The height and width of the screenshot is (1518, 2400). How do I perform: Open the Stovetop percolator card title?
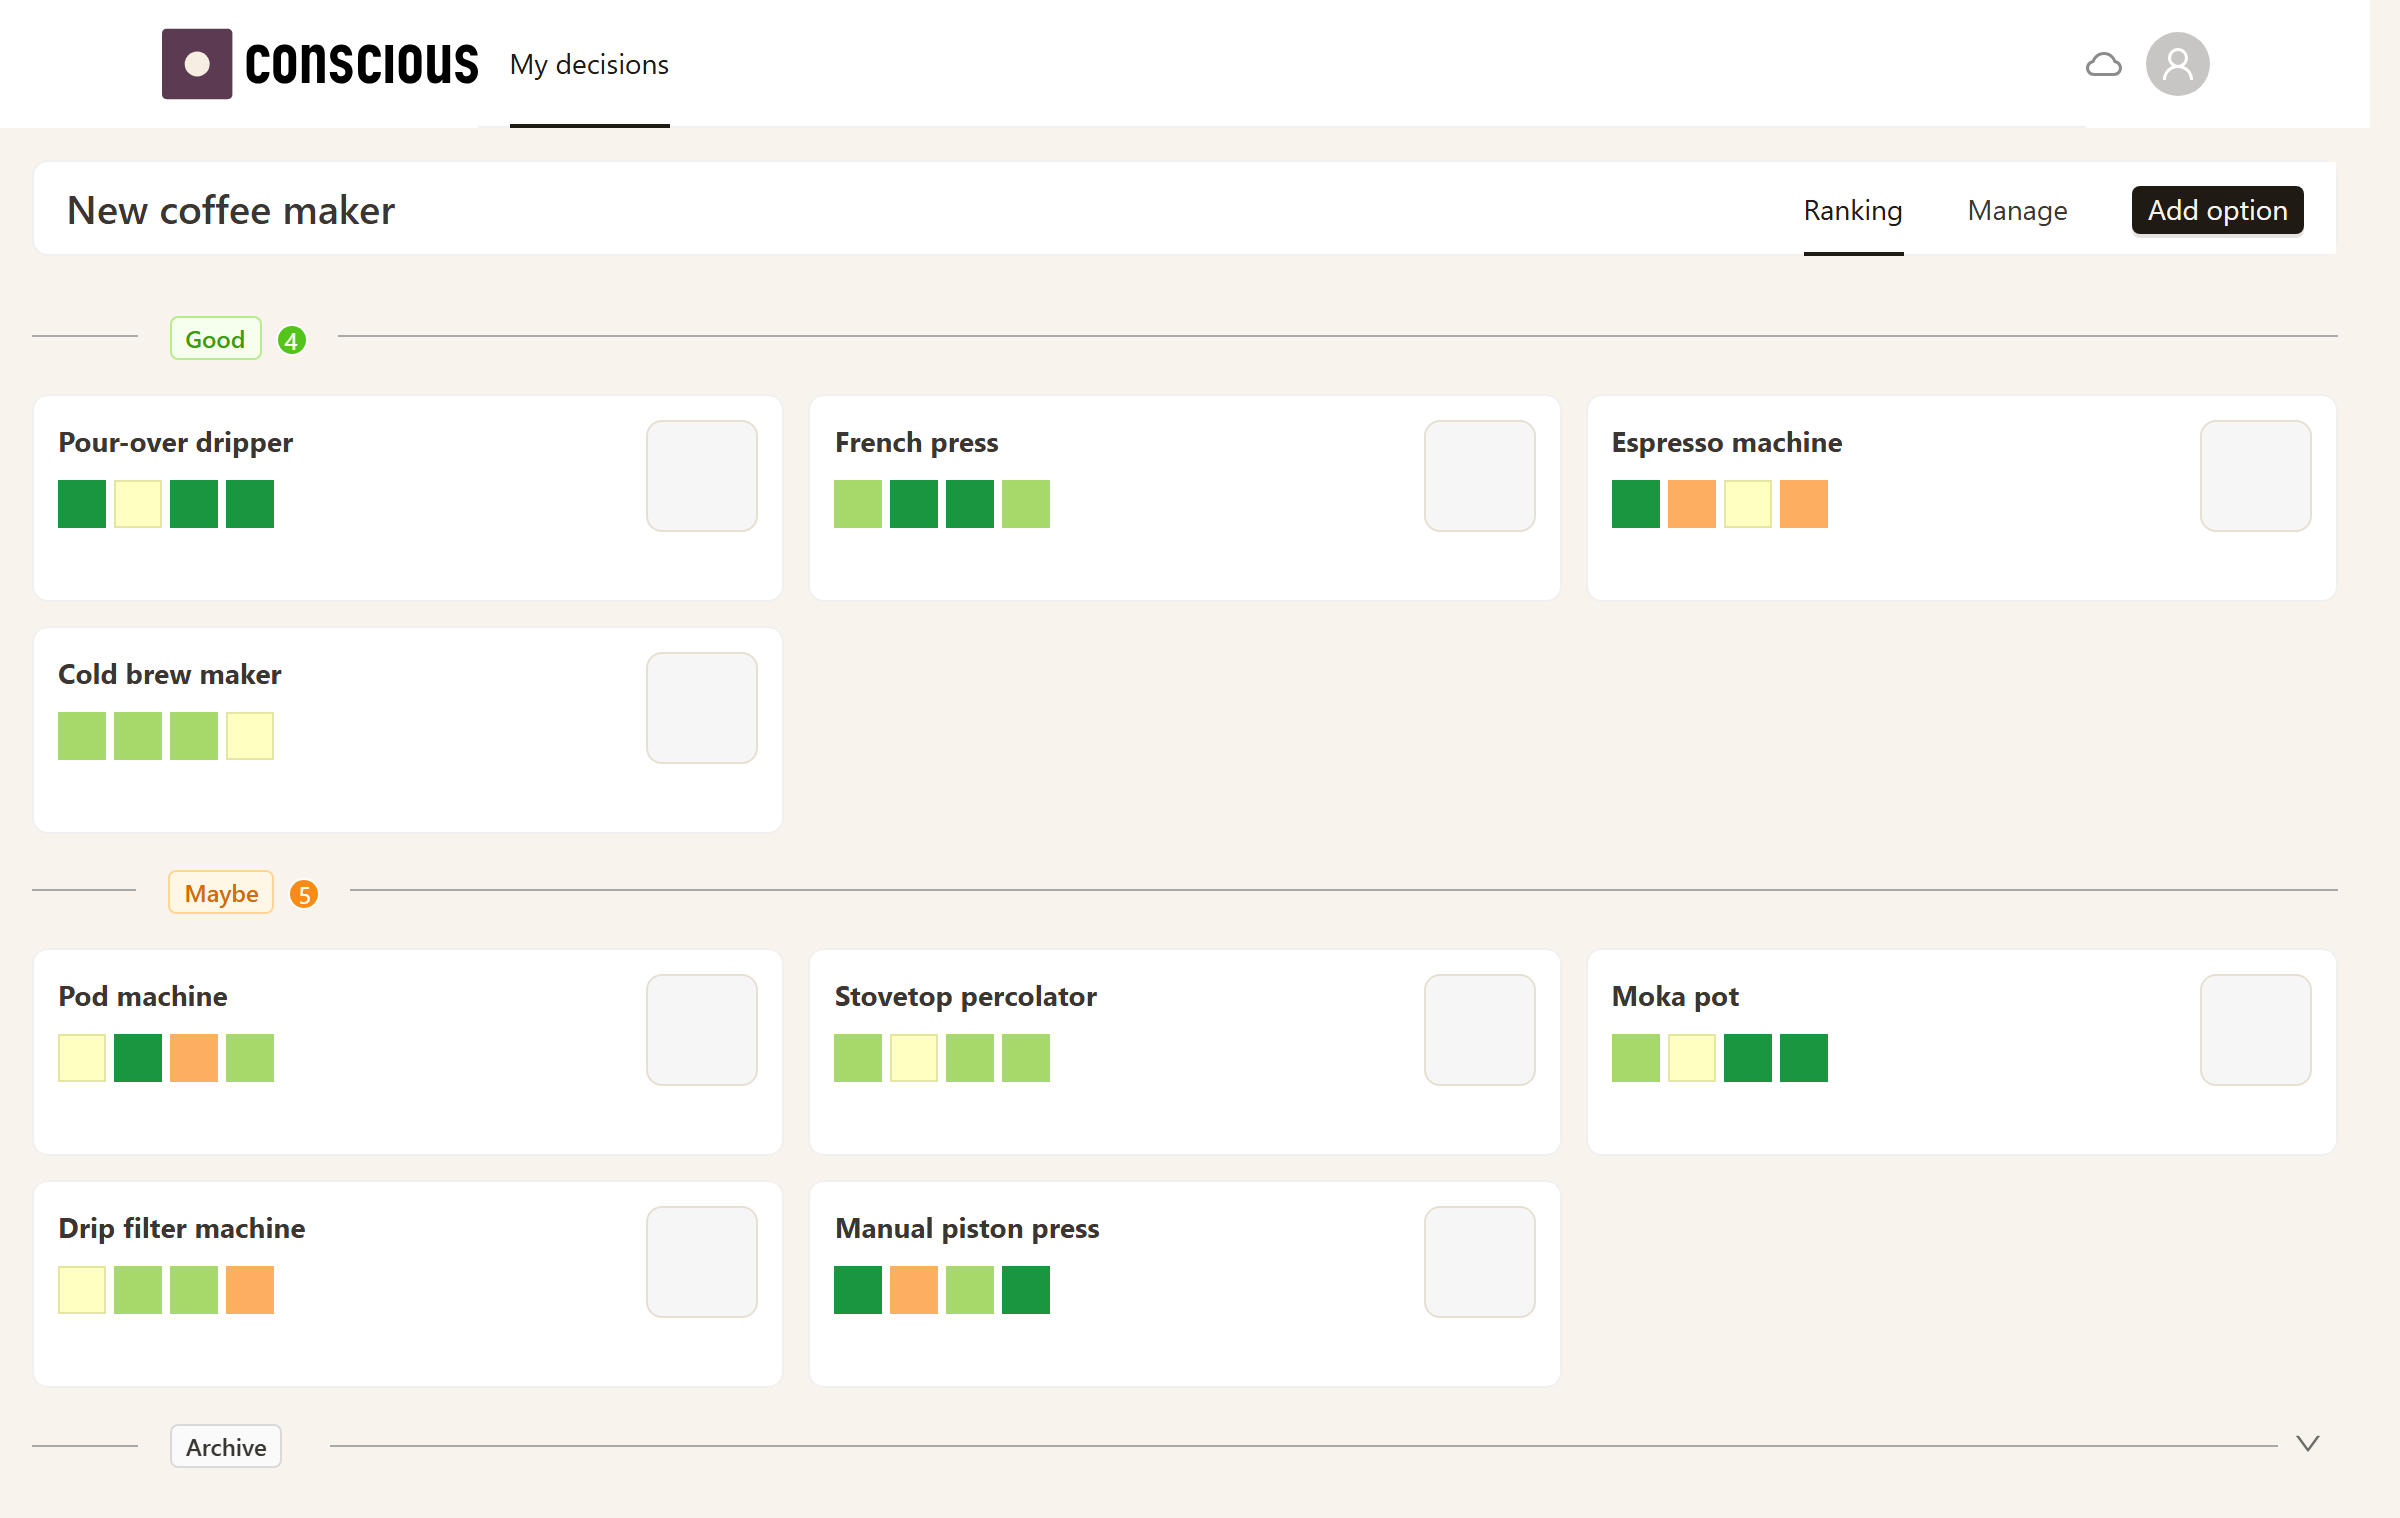[966, 996]
